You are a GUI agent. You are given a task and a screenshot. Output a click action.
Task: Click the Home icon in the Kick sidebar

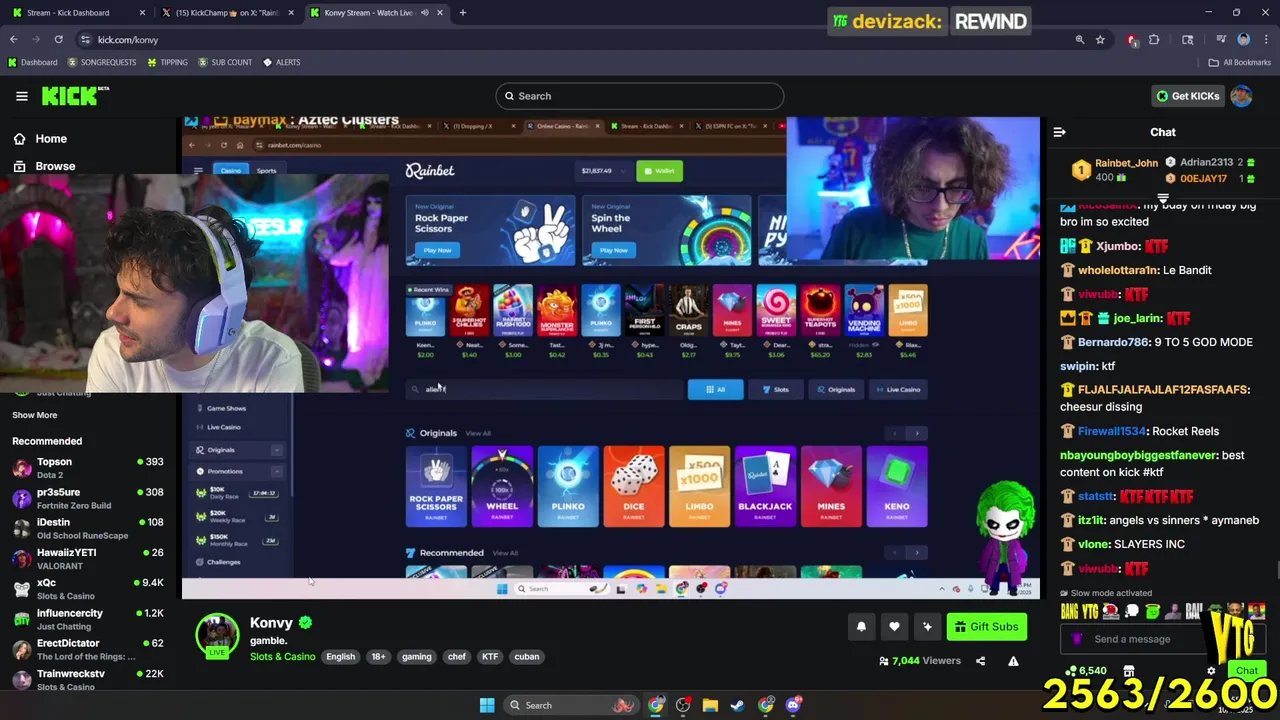click(19, 139)
